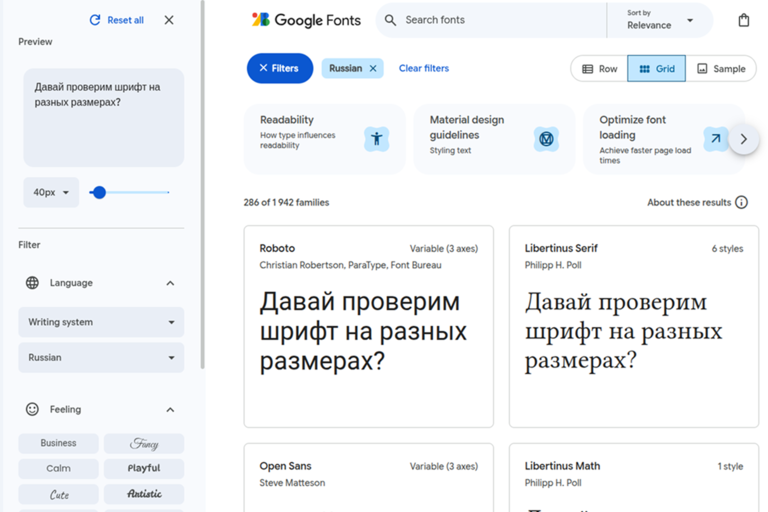
Task: Open the Writing system dropdown
Action: (101, 322)
